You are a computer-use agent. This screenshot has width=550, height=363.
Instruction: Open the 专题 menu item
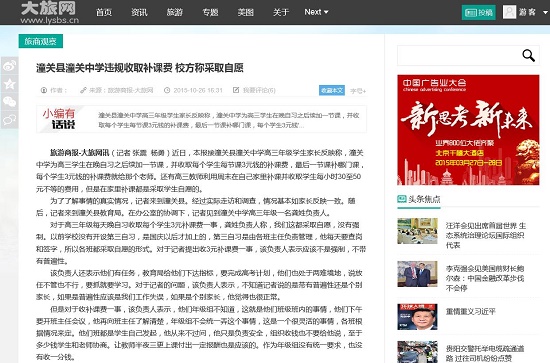coord(210,12)
